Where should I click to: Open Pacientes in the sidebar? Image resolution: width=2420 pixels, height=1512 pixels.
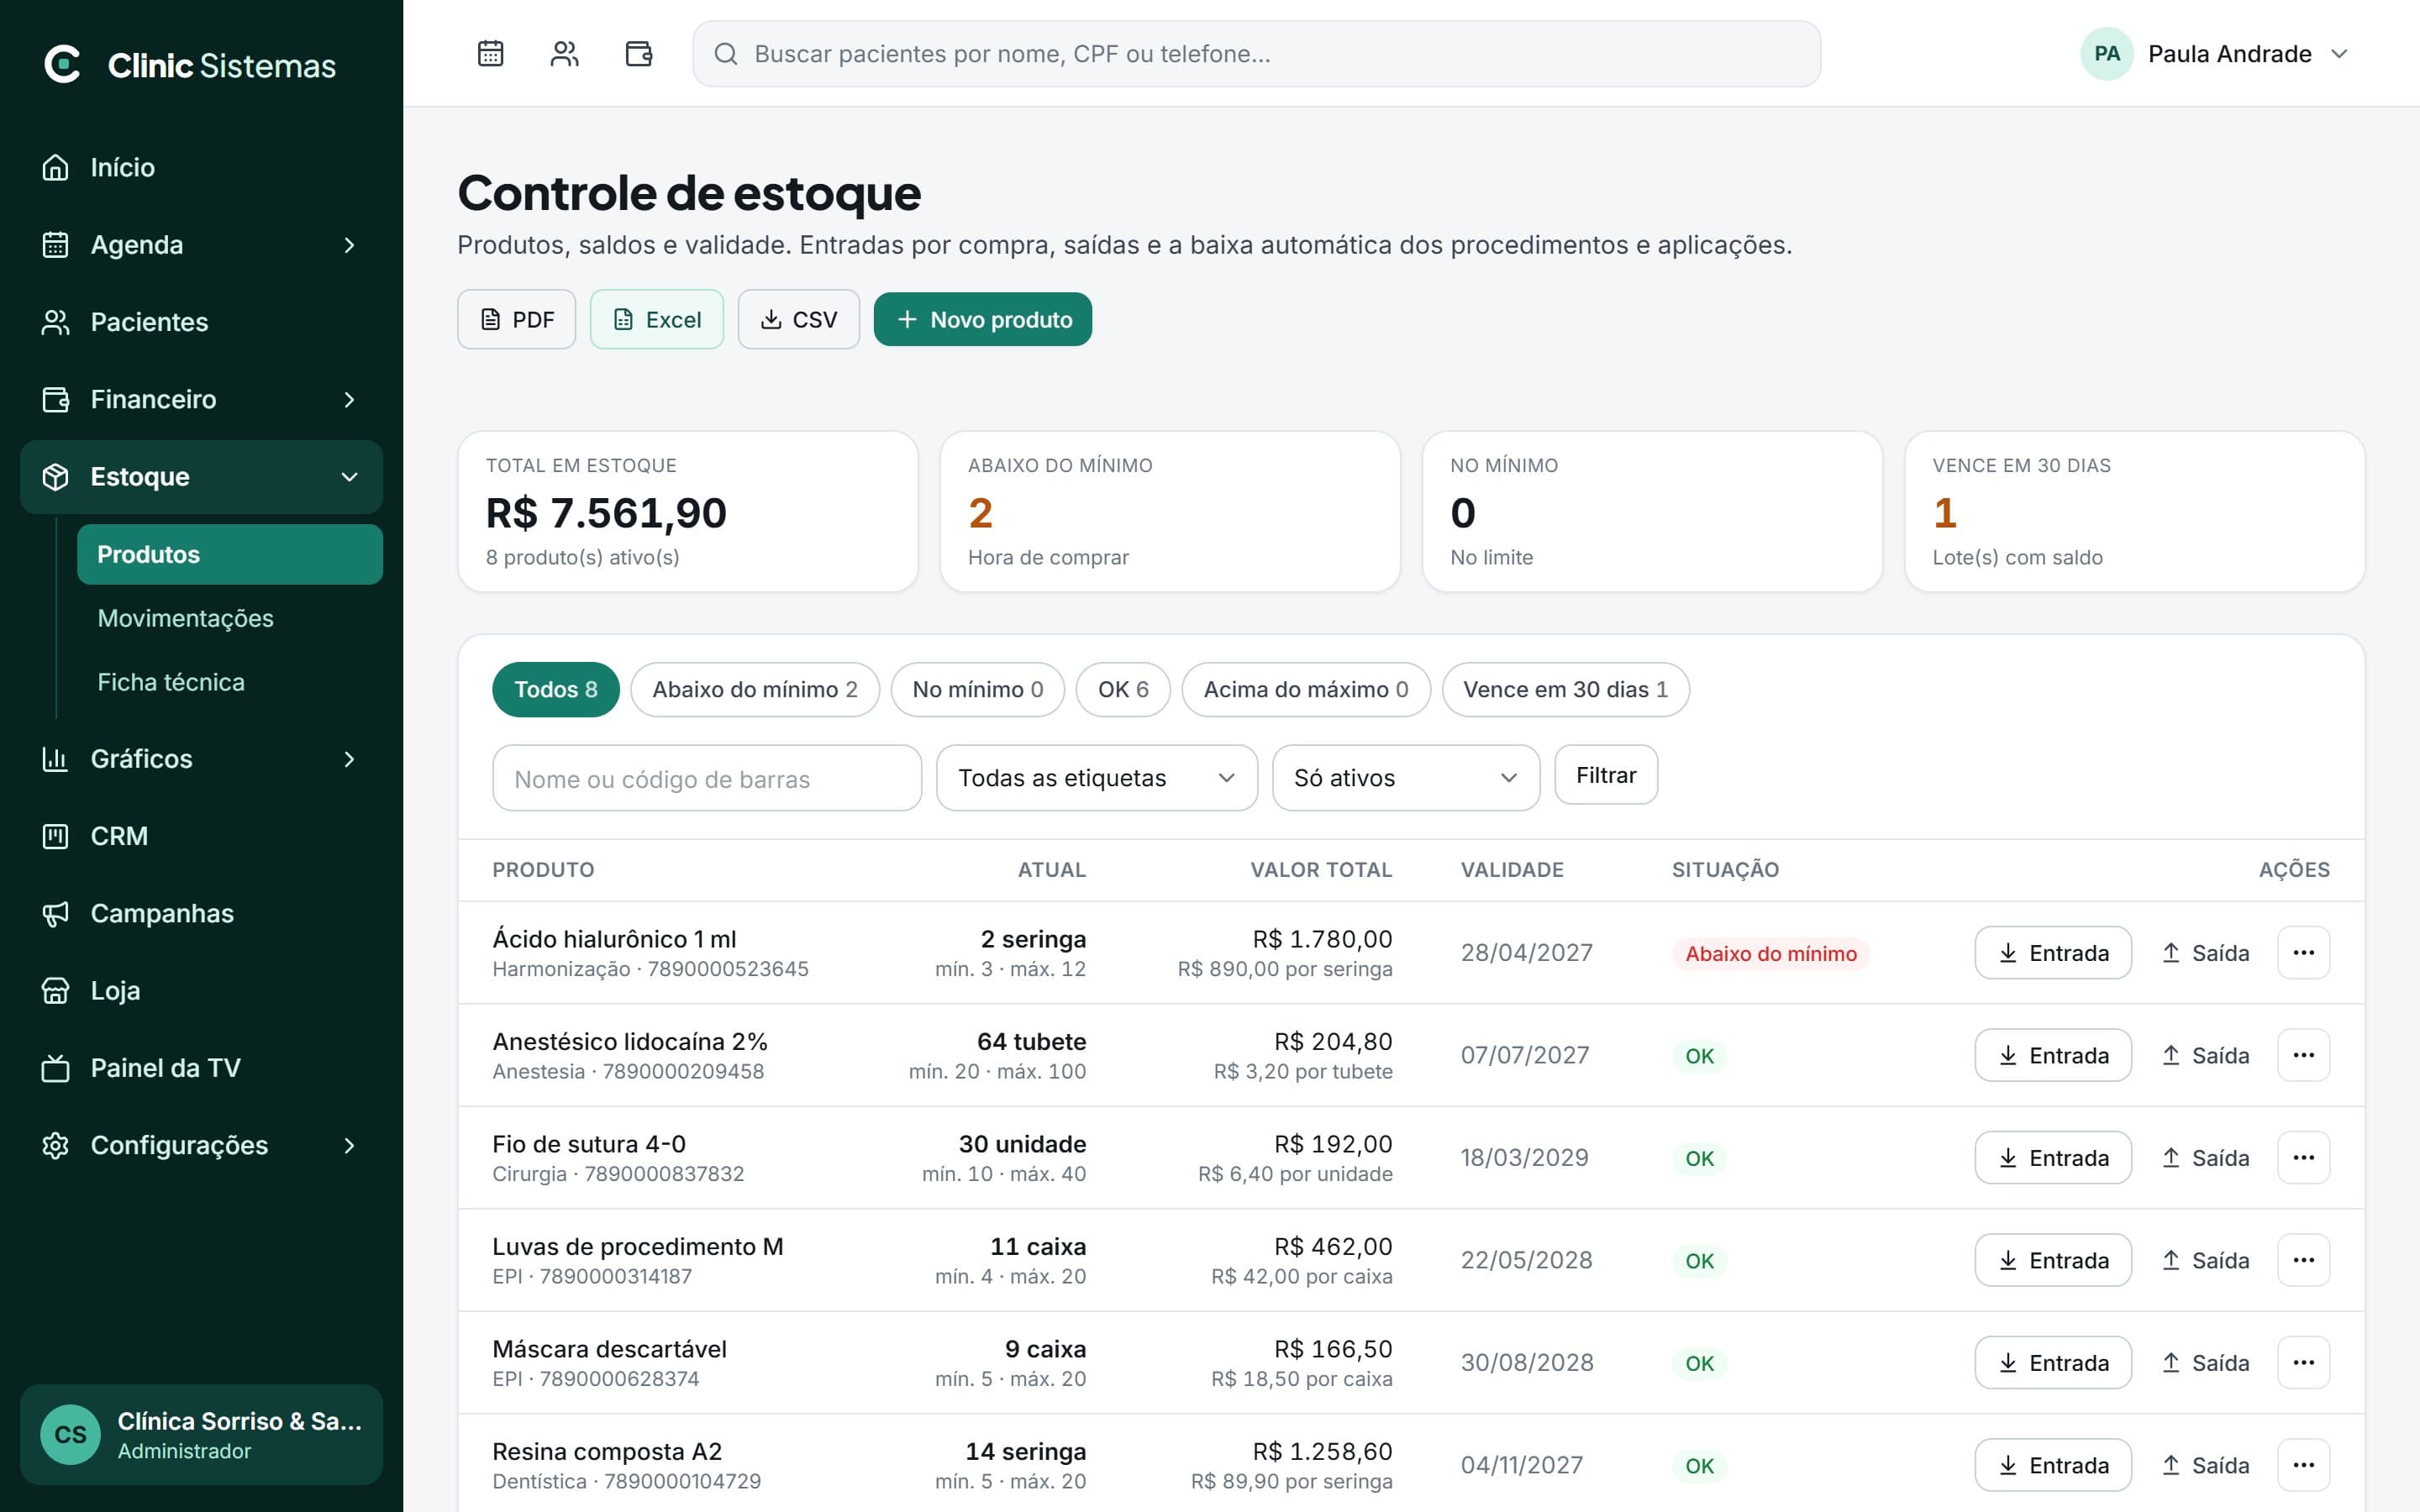201,322
